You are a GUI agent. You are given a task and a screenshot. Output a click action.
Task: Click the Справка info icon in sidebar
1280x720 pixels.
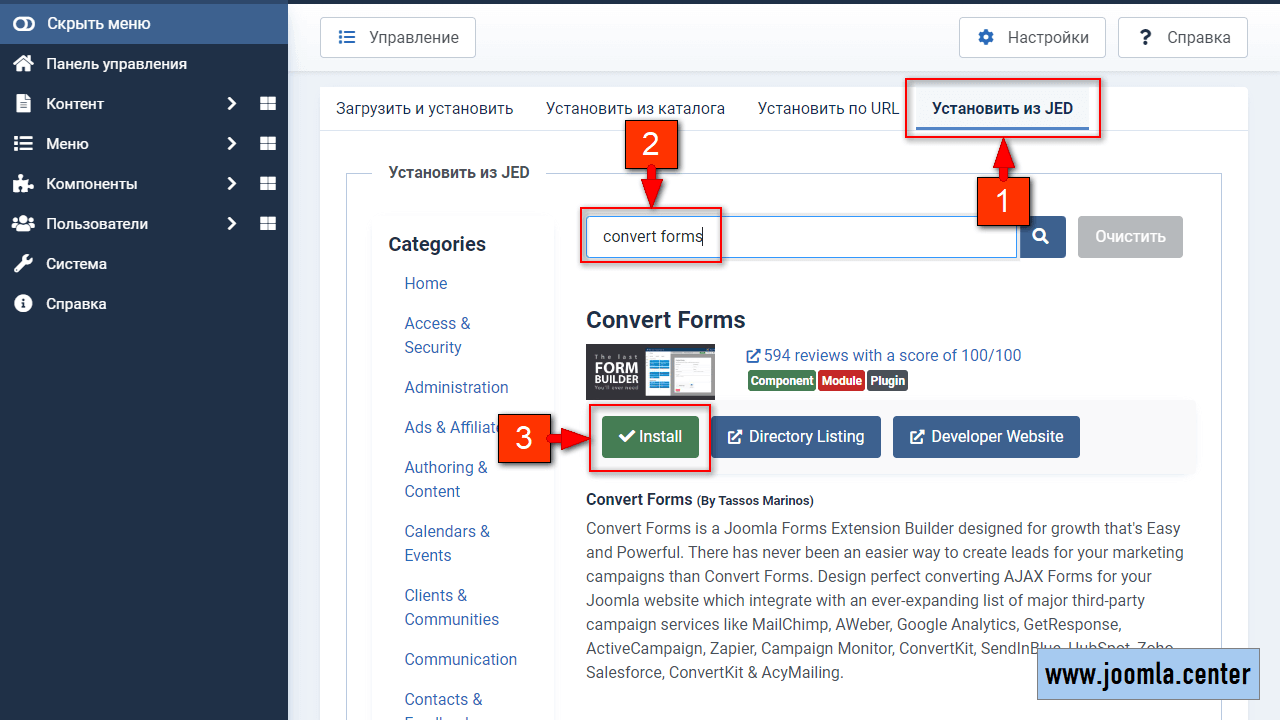click(x=23, y=304)
